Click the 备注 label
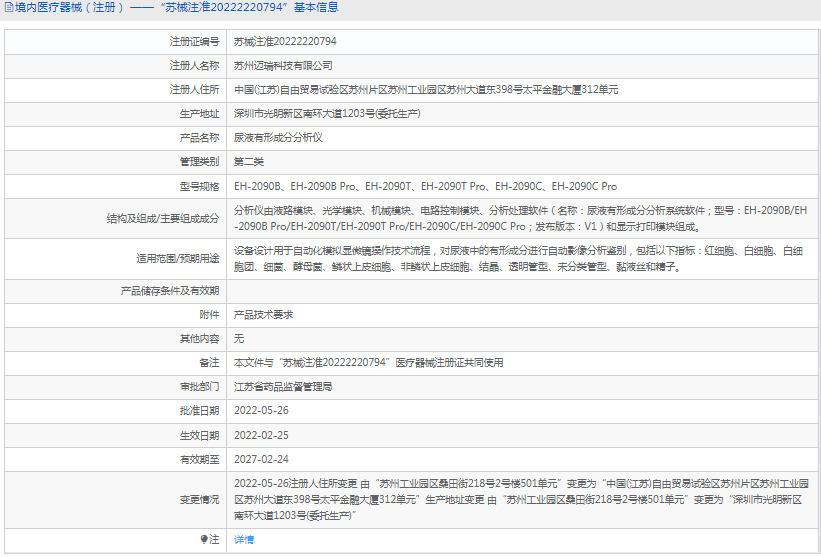821x557 pixels. (x=209, y=363)
